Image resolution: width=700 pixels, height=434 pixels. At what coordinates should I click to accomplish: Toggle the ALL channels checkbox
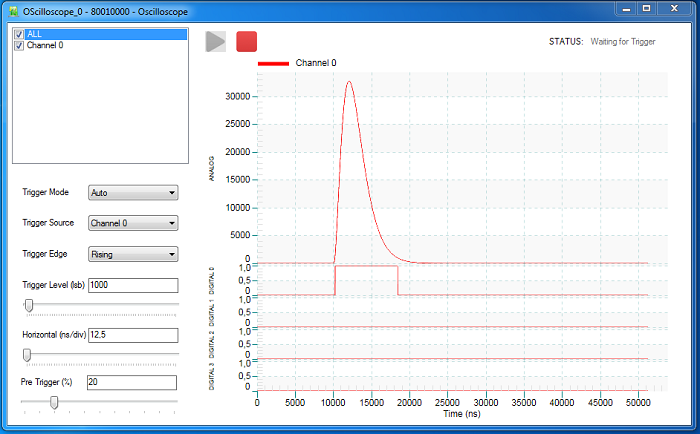click(x=19, y=34)
